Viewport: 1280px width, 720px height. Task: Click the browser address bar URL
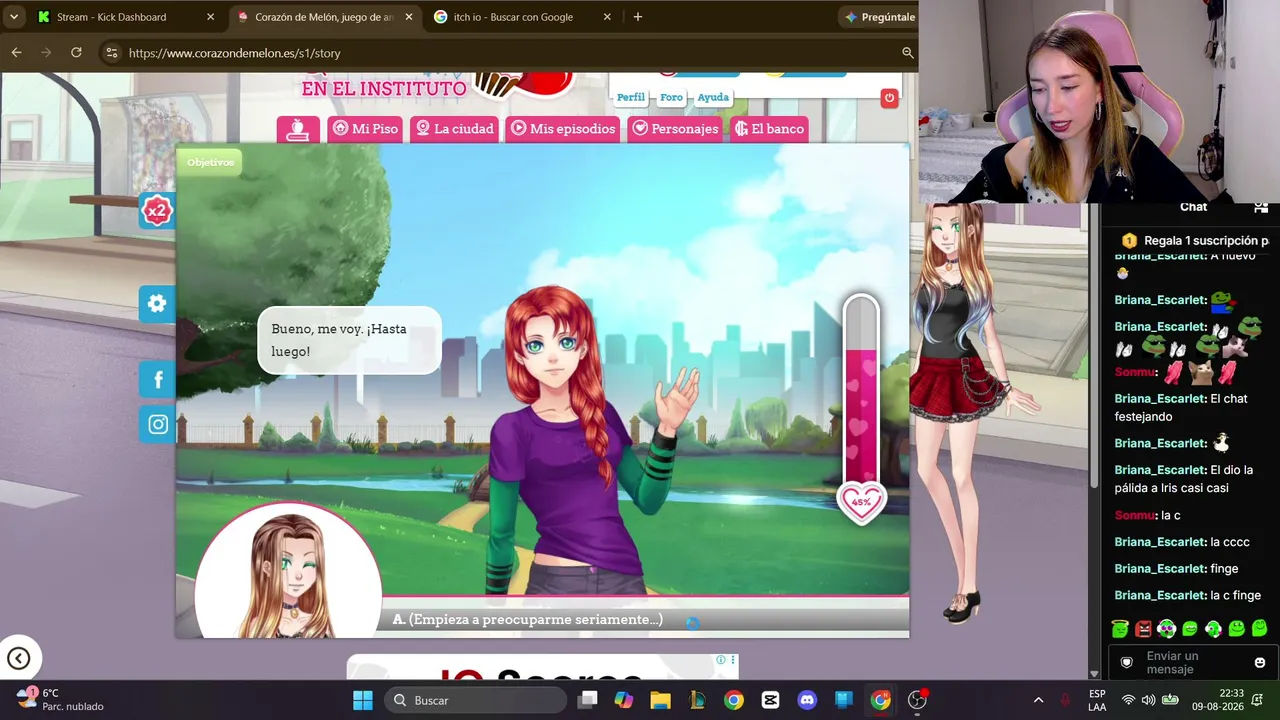(235, 53)
